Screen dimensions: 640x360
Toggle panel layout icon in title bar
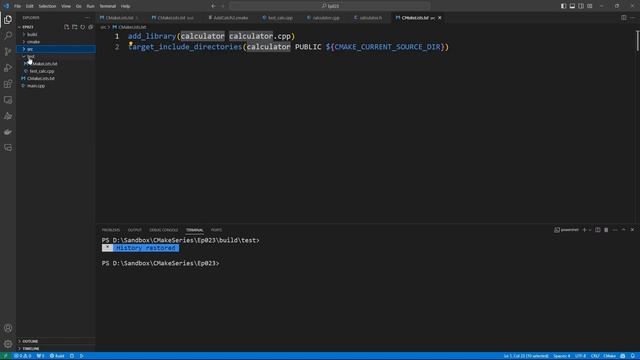572,6
